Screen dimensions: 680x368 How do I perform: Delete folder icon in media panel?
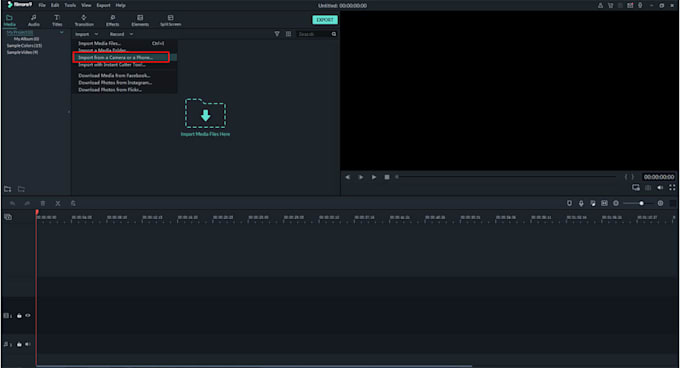[x=21, y=189]
